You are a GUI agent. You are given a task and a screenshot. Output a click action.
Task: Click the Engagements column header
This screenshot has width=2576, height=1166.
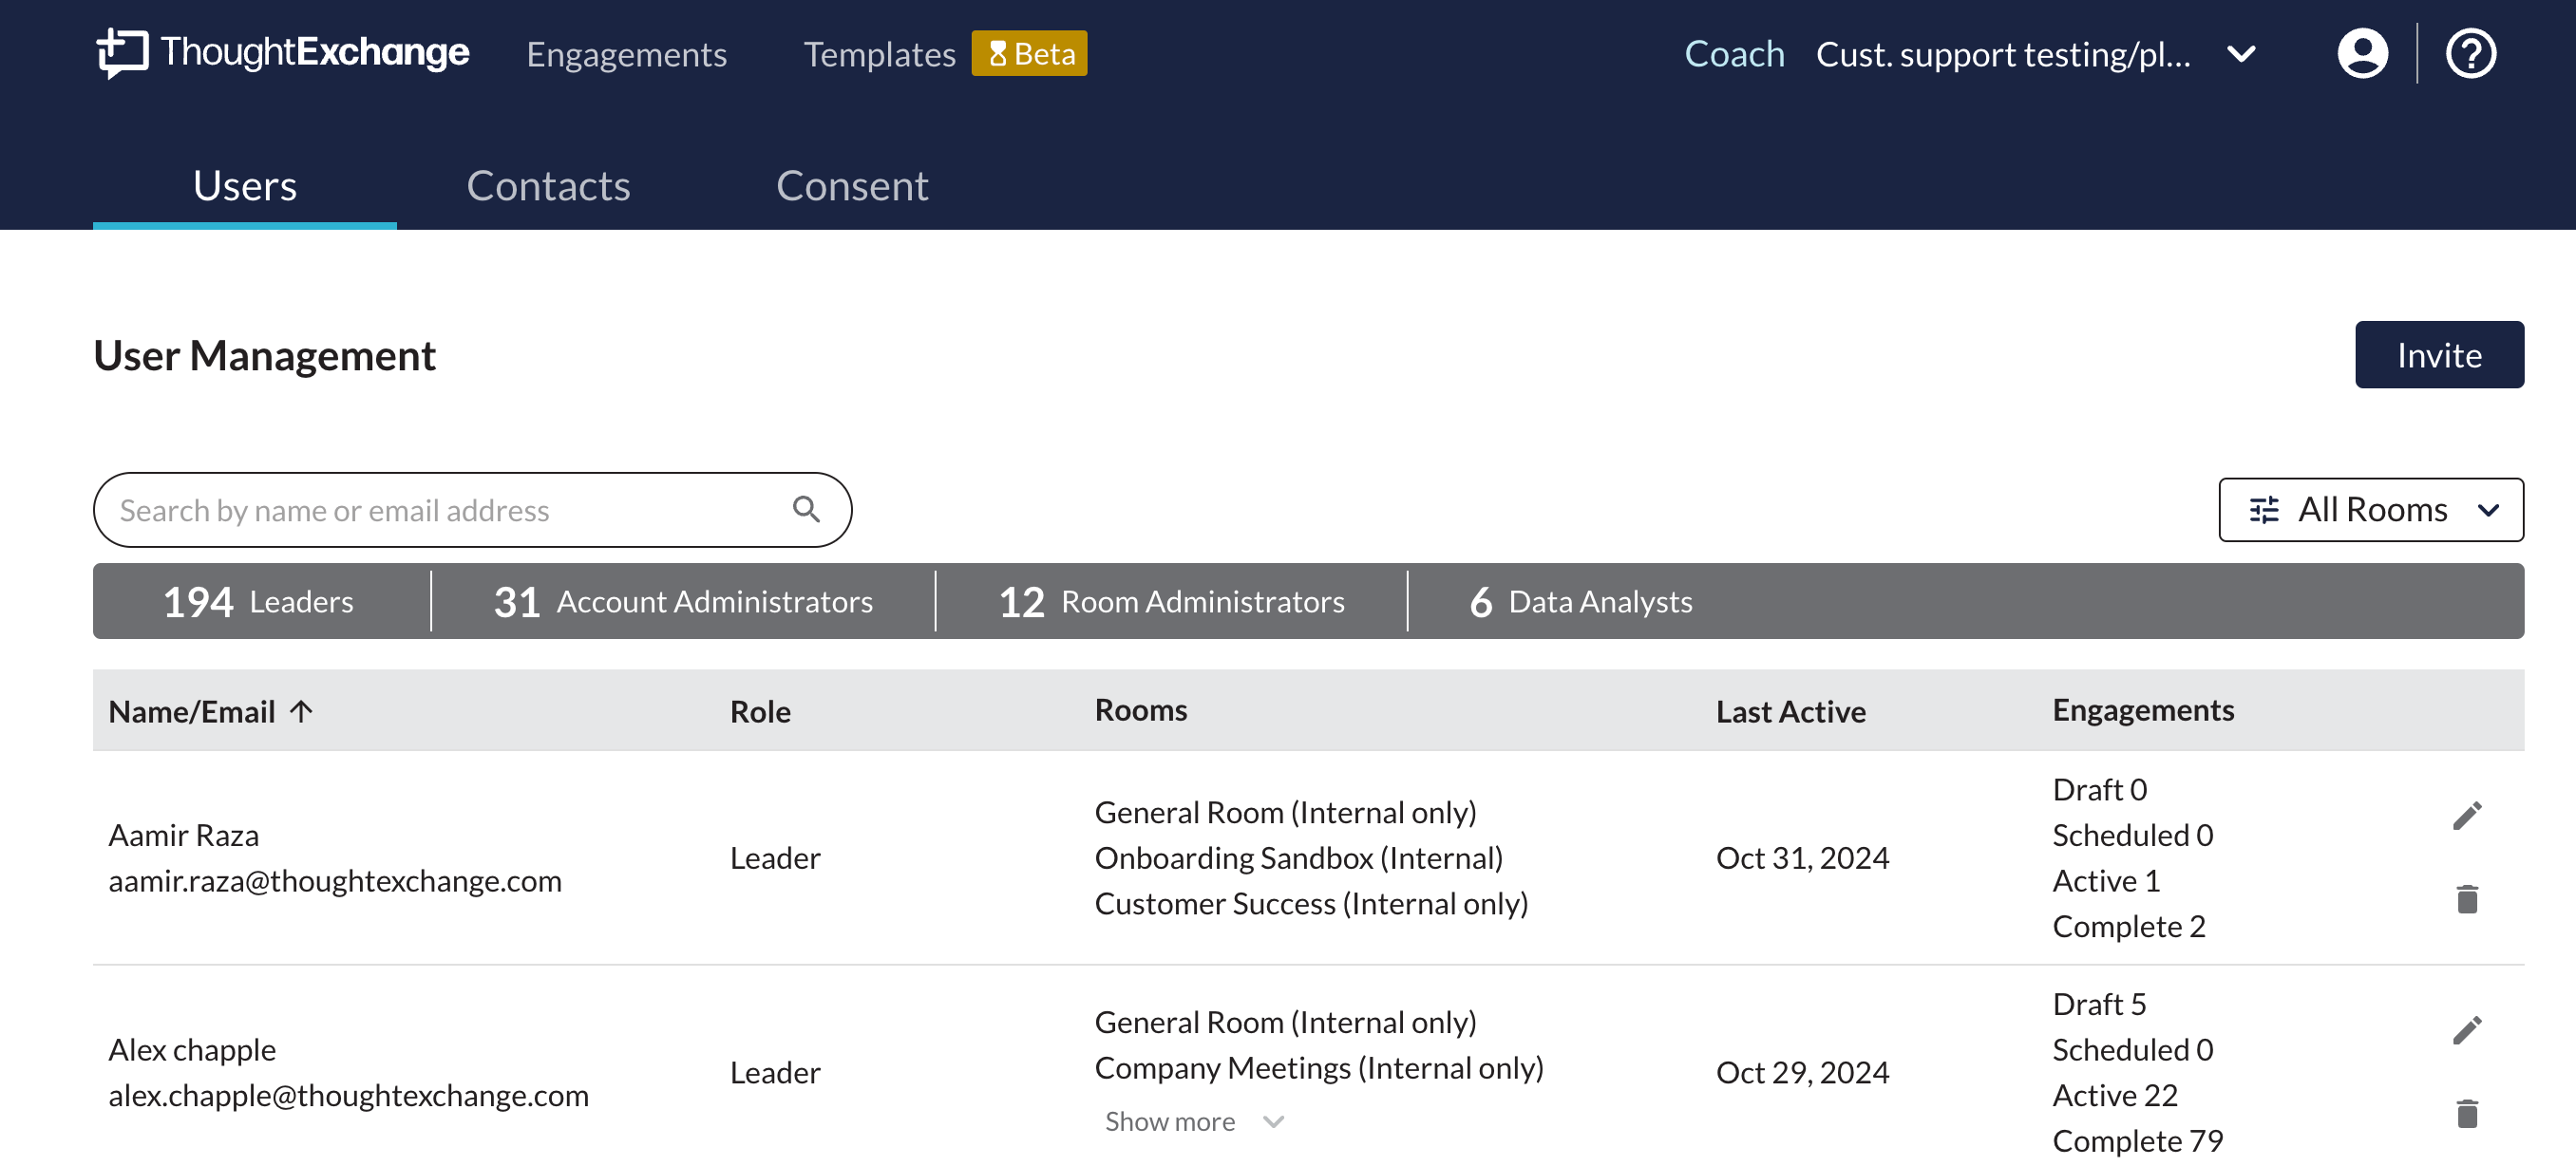click(x=2143, y=709)
